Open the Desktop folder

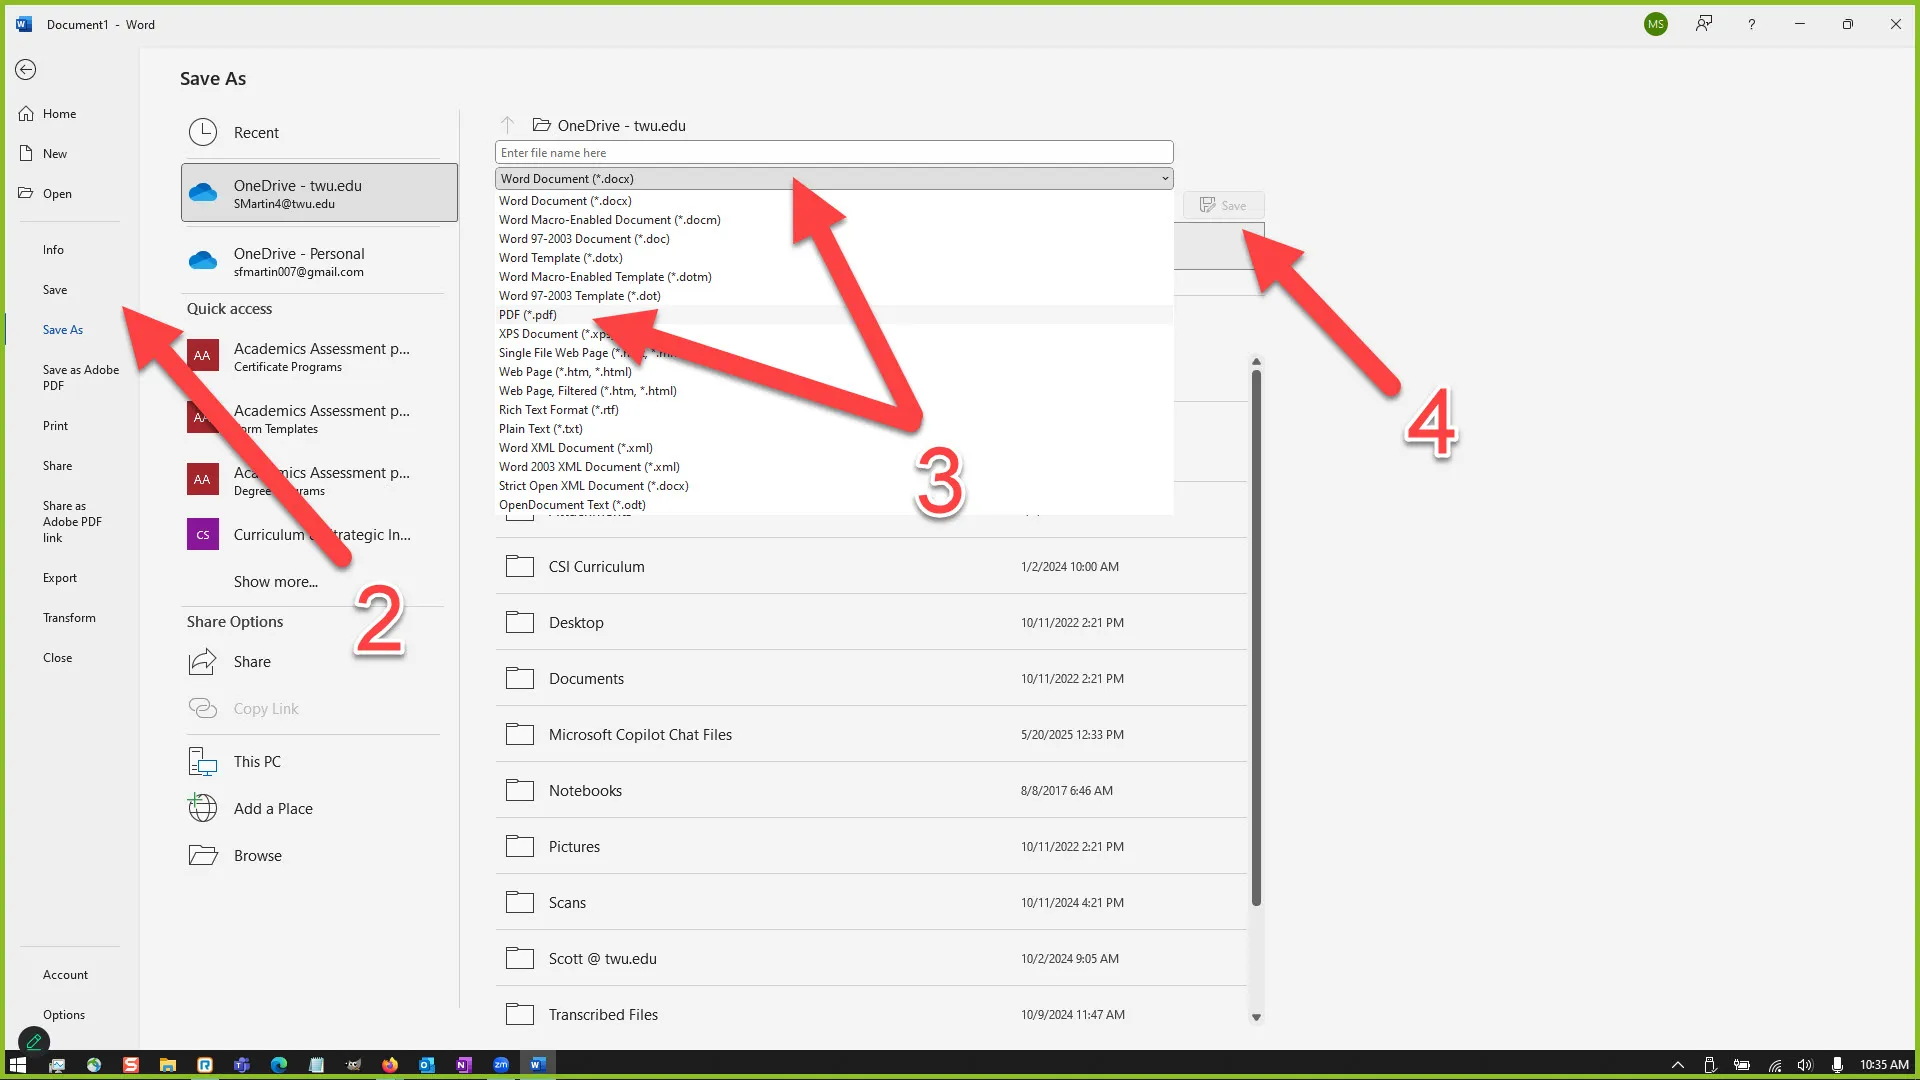pos(871,623)
